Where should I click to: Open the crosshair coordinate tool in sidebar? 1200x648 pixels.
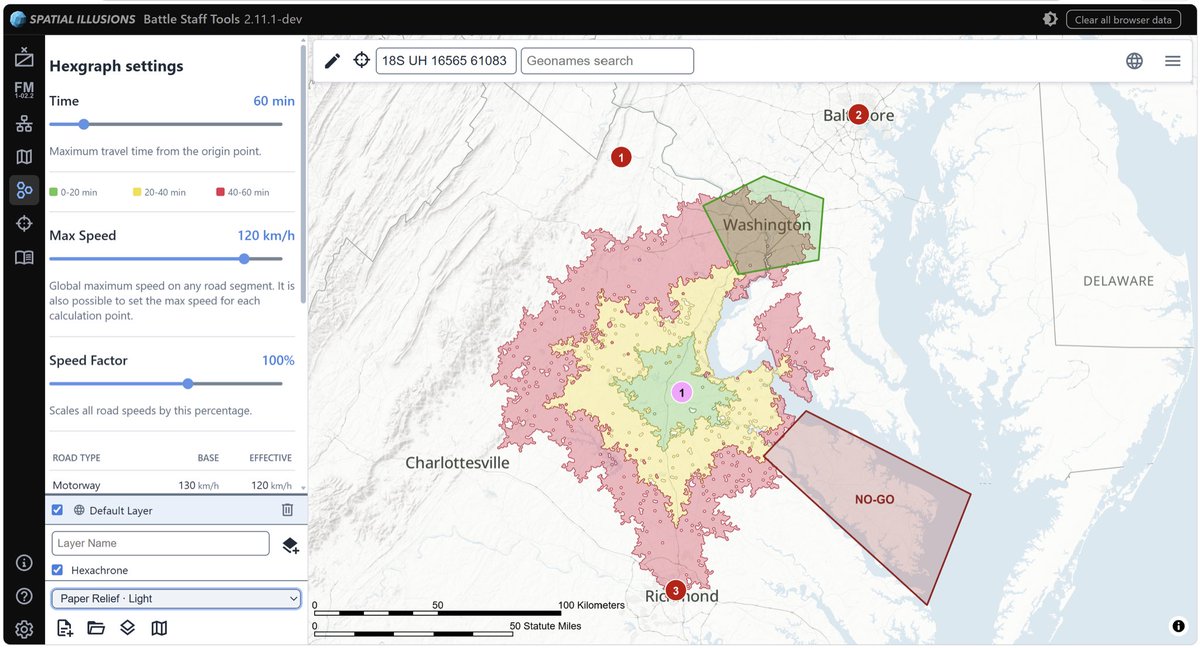click(24, 223)
